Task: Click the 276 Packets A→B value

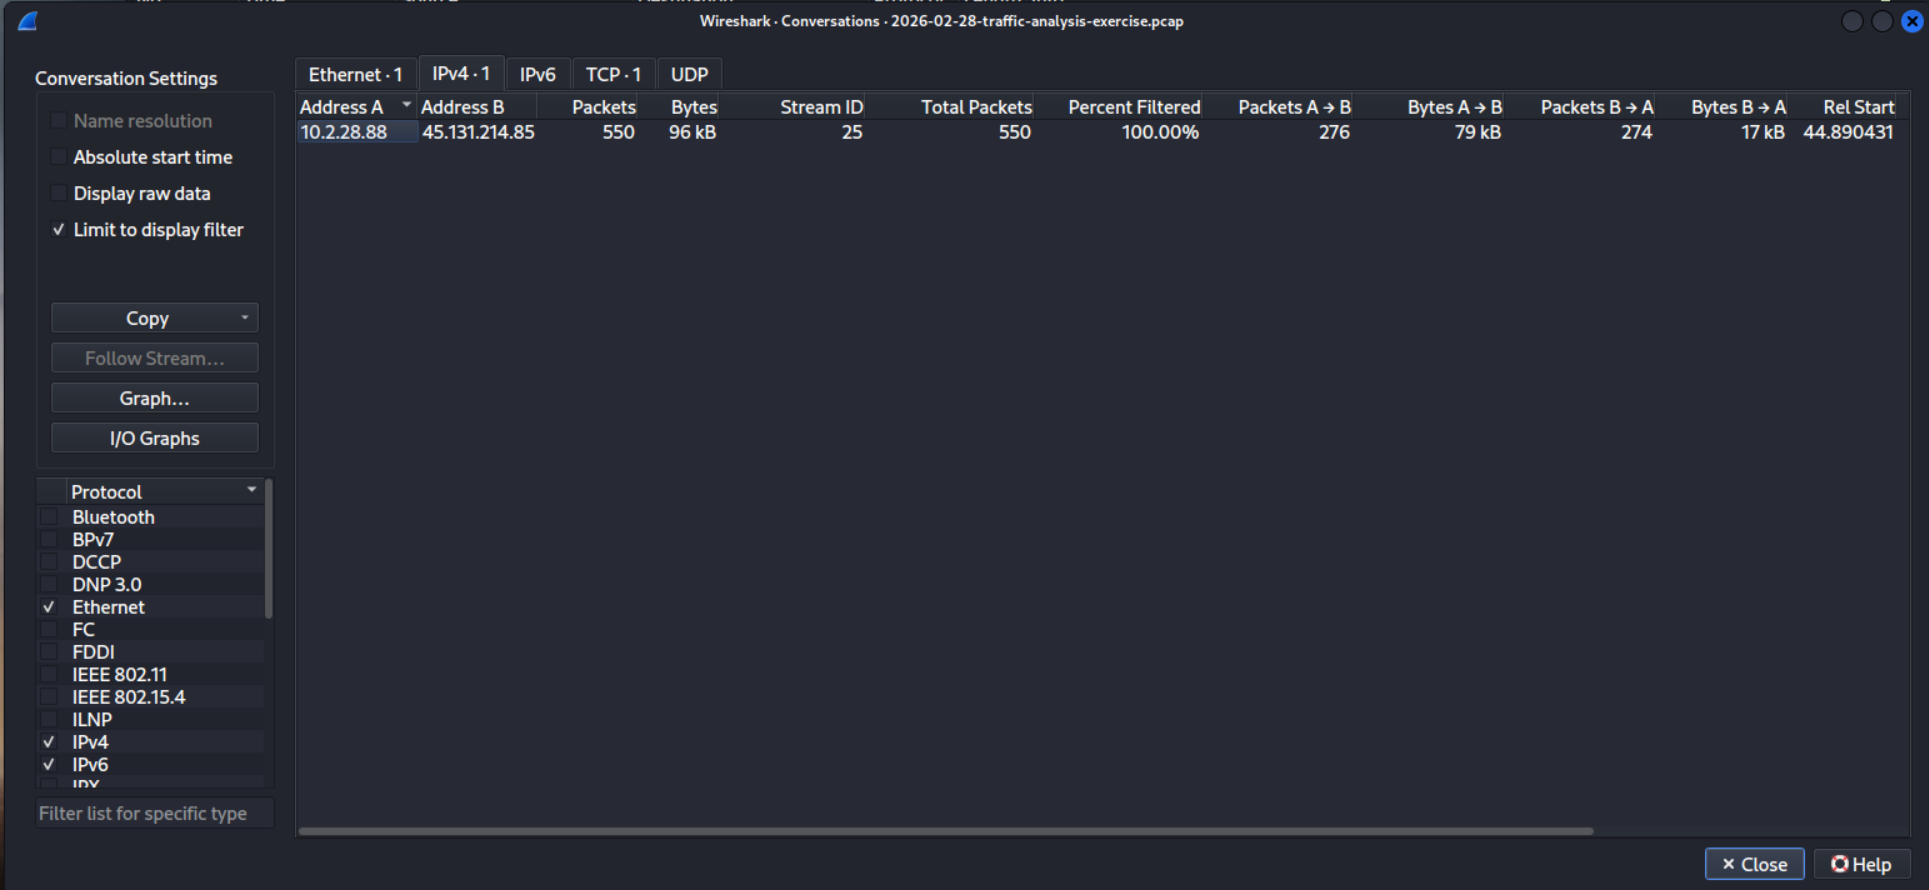Action: pyautogui.click(x=1334, y=132)
